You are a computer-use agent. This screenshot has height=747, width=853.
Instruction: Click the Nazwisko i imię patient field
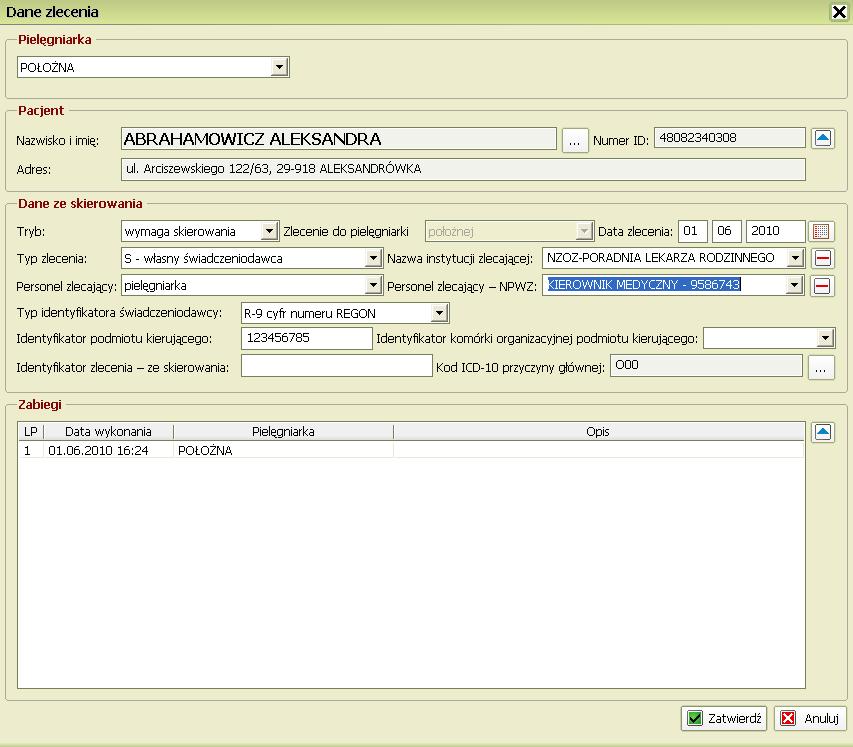coord(338,139)
